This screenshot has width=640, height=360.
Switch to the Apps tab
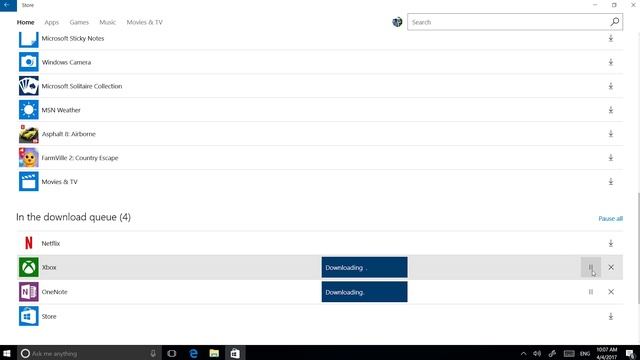[x=51, y=22]
